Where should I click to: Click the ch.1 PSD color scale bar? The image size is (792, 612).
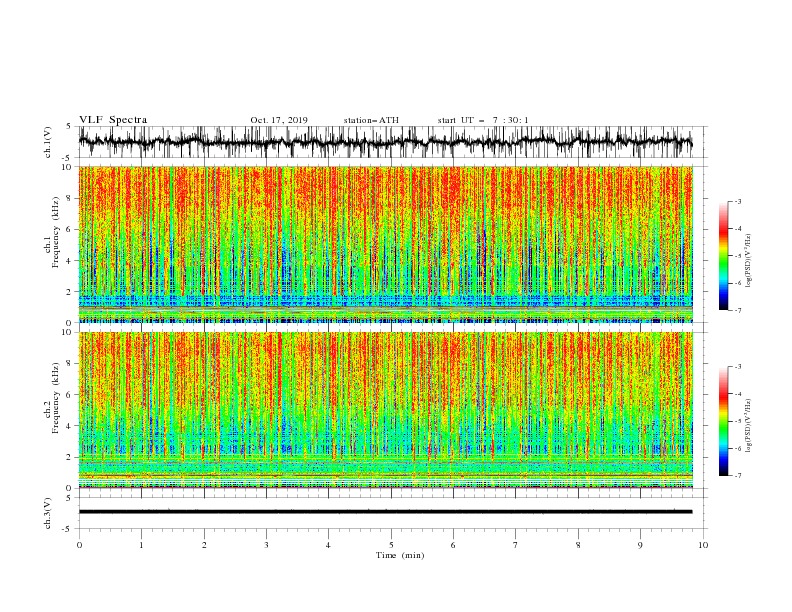pyautogui.click(x=723, y=256)
